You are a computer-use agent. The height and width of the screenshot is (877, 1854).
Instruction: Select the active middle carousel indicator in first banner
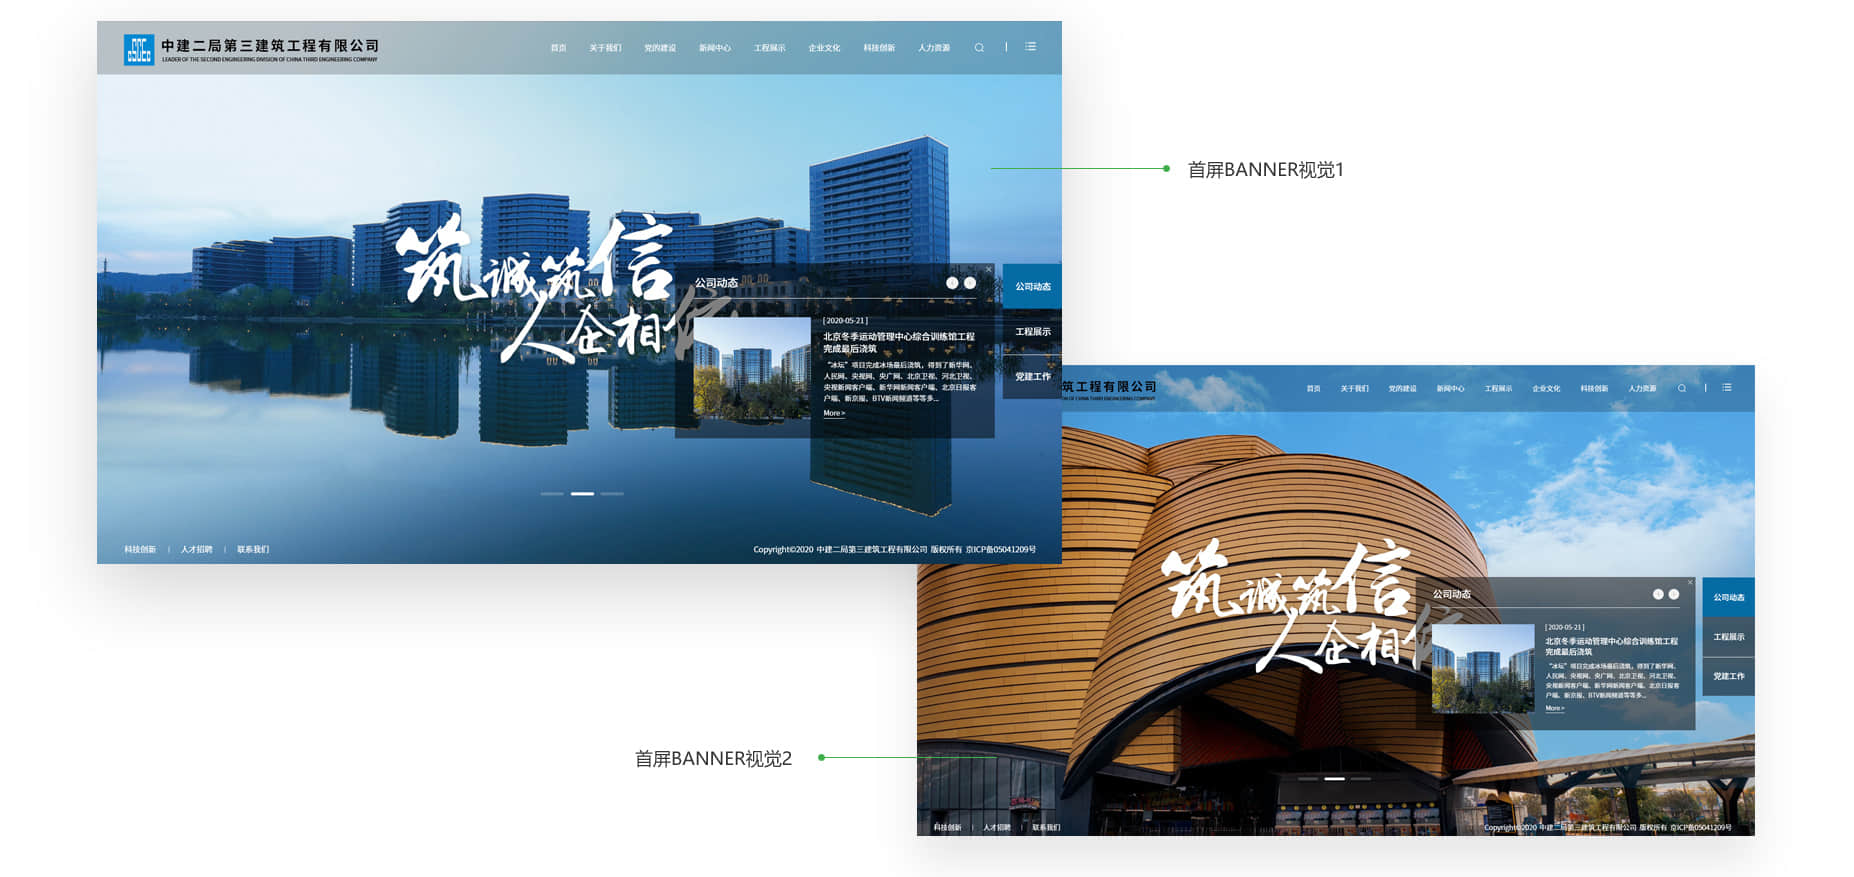click(582, 494)
